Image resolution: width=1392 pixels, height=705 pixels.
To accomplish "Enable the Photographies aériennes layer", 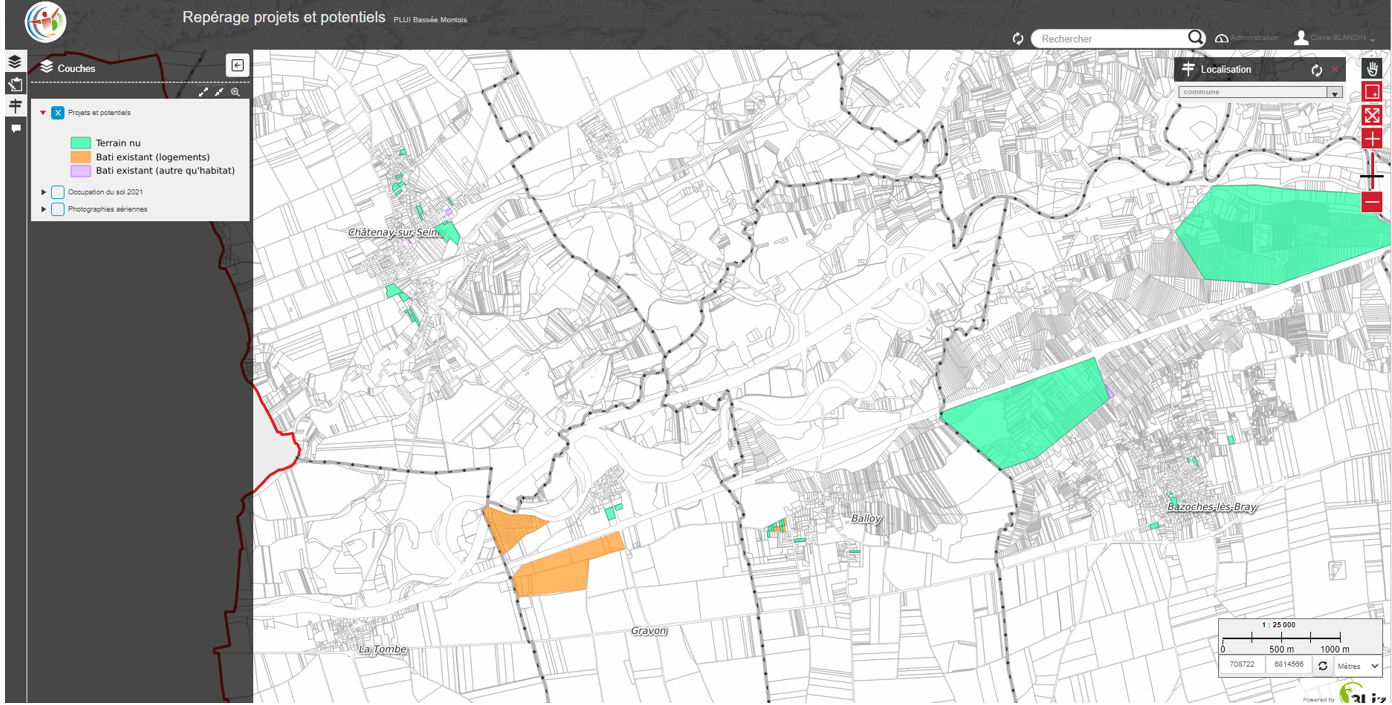I will click(x=58, y=209).
